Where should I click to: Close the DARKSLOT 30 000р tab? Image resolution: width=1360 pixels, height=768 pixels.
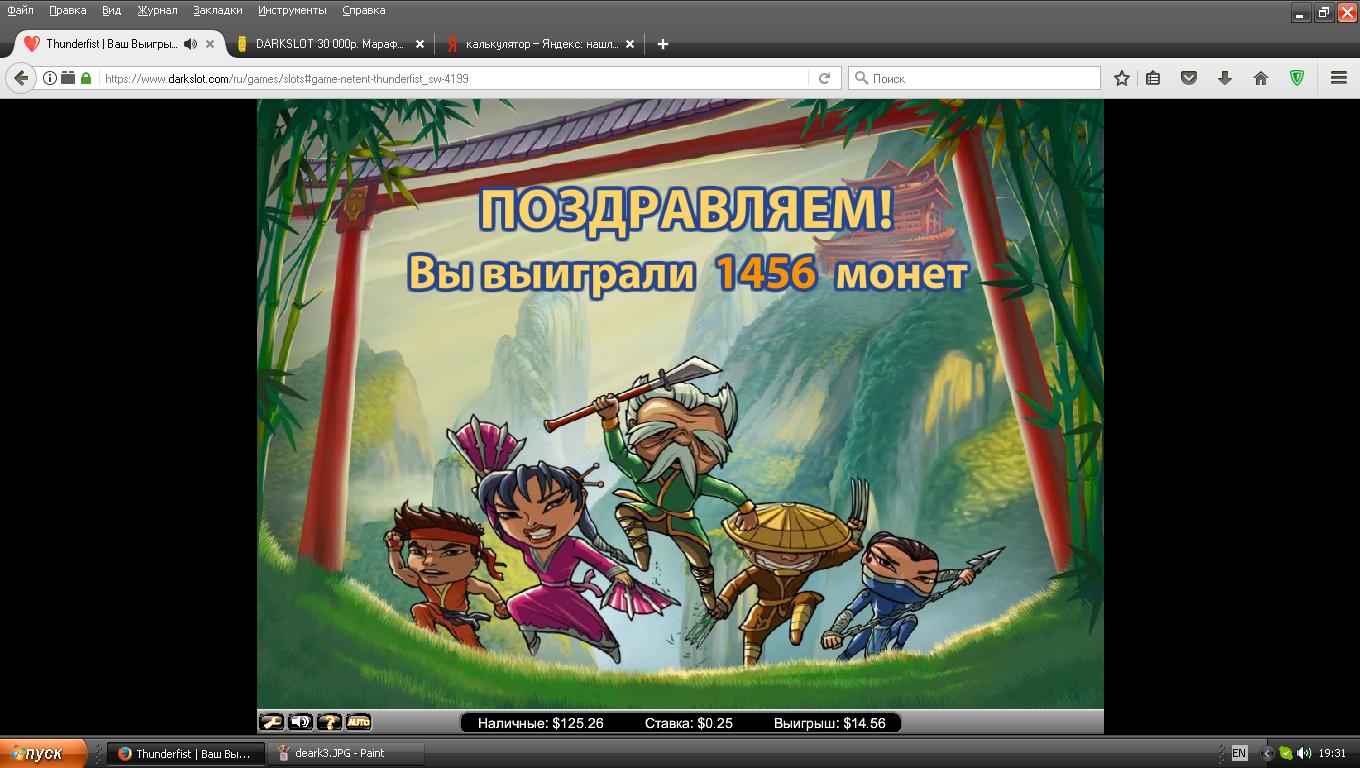tap(420, 44)
